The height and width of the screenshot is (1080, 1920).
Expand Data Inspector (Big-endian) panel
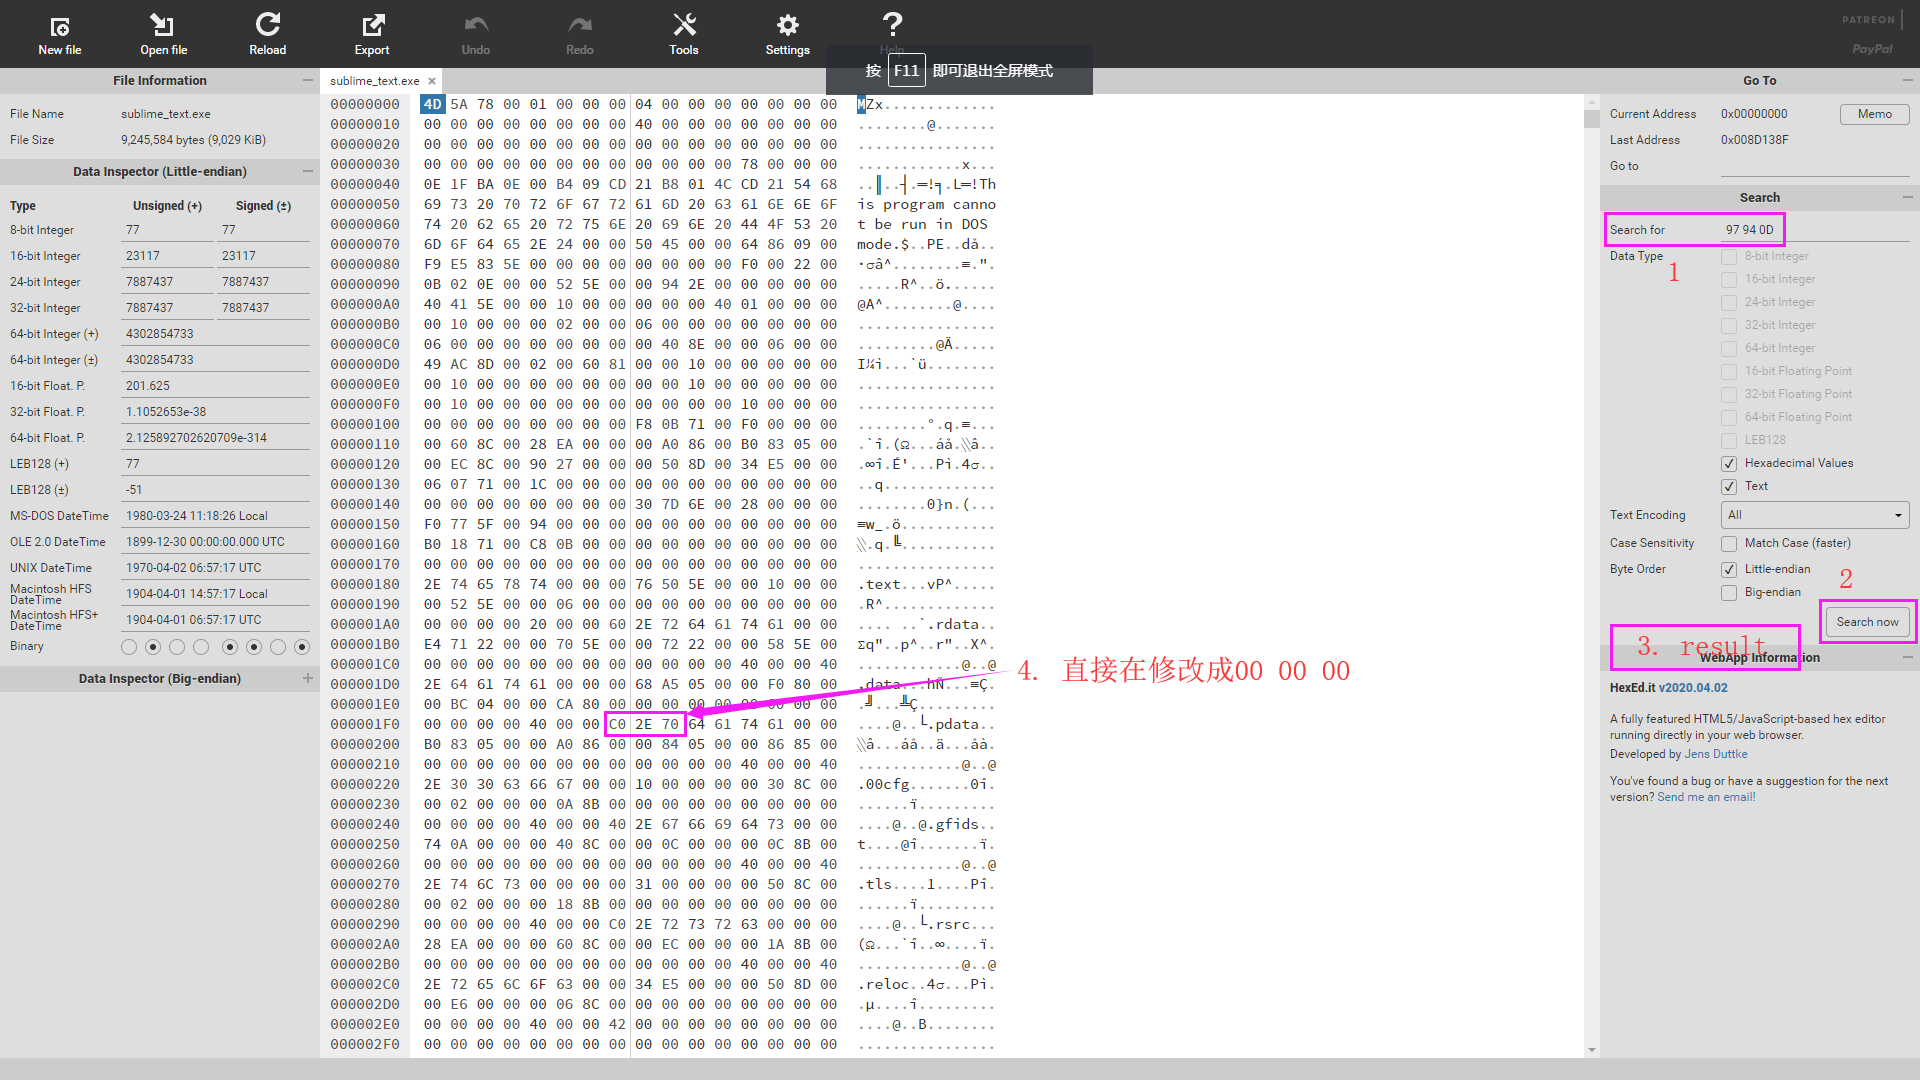pos(307,678)
